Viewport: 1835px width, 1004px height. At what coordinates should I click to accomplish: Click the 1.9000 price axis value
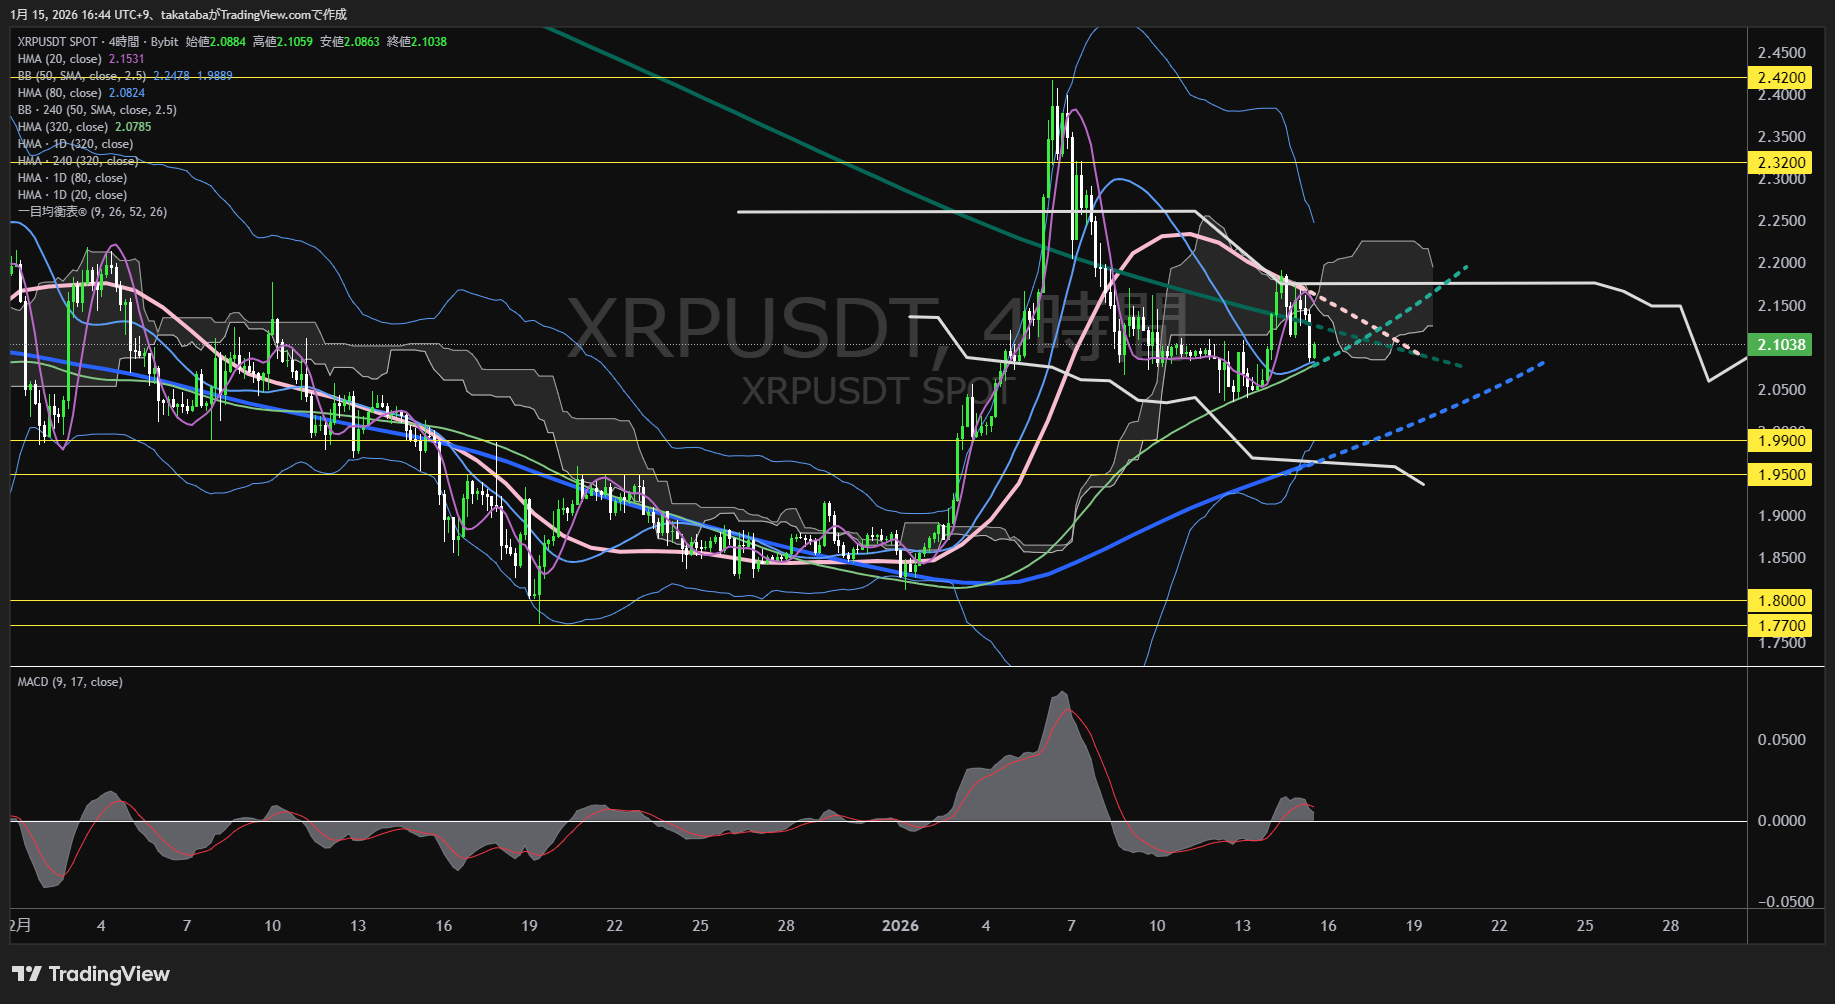point(1782,516)
